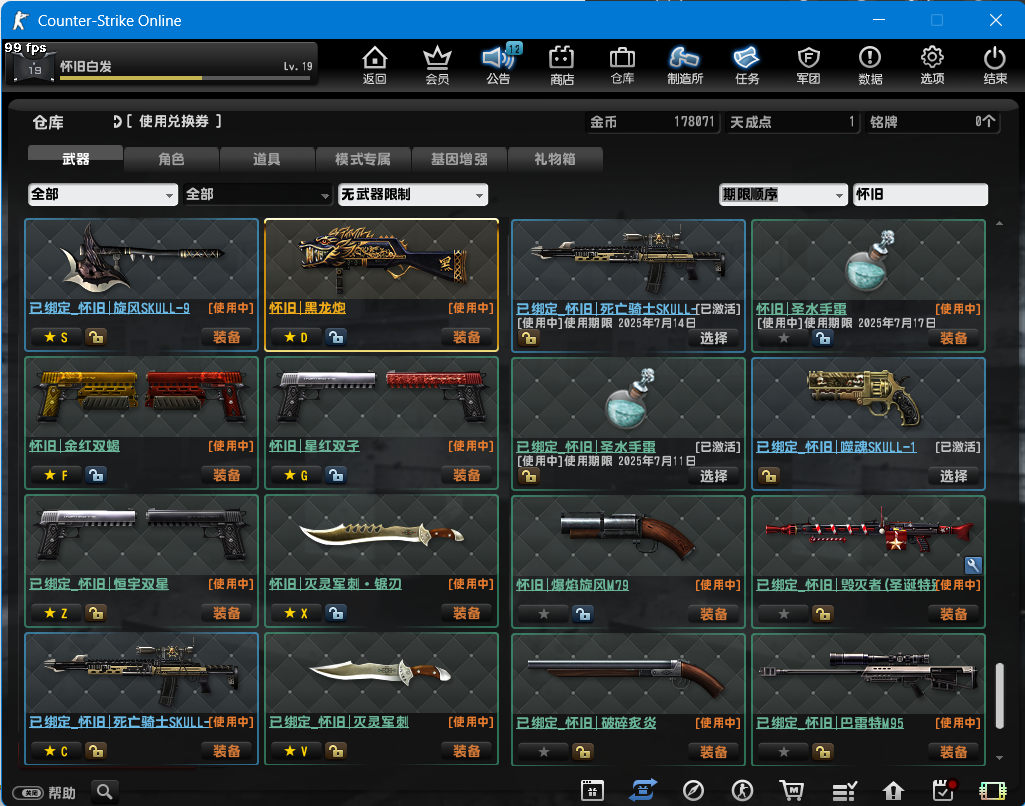Click 装备 for 黑龙炮
This screenshot has height=806, width=1025.
click(467, 337)
